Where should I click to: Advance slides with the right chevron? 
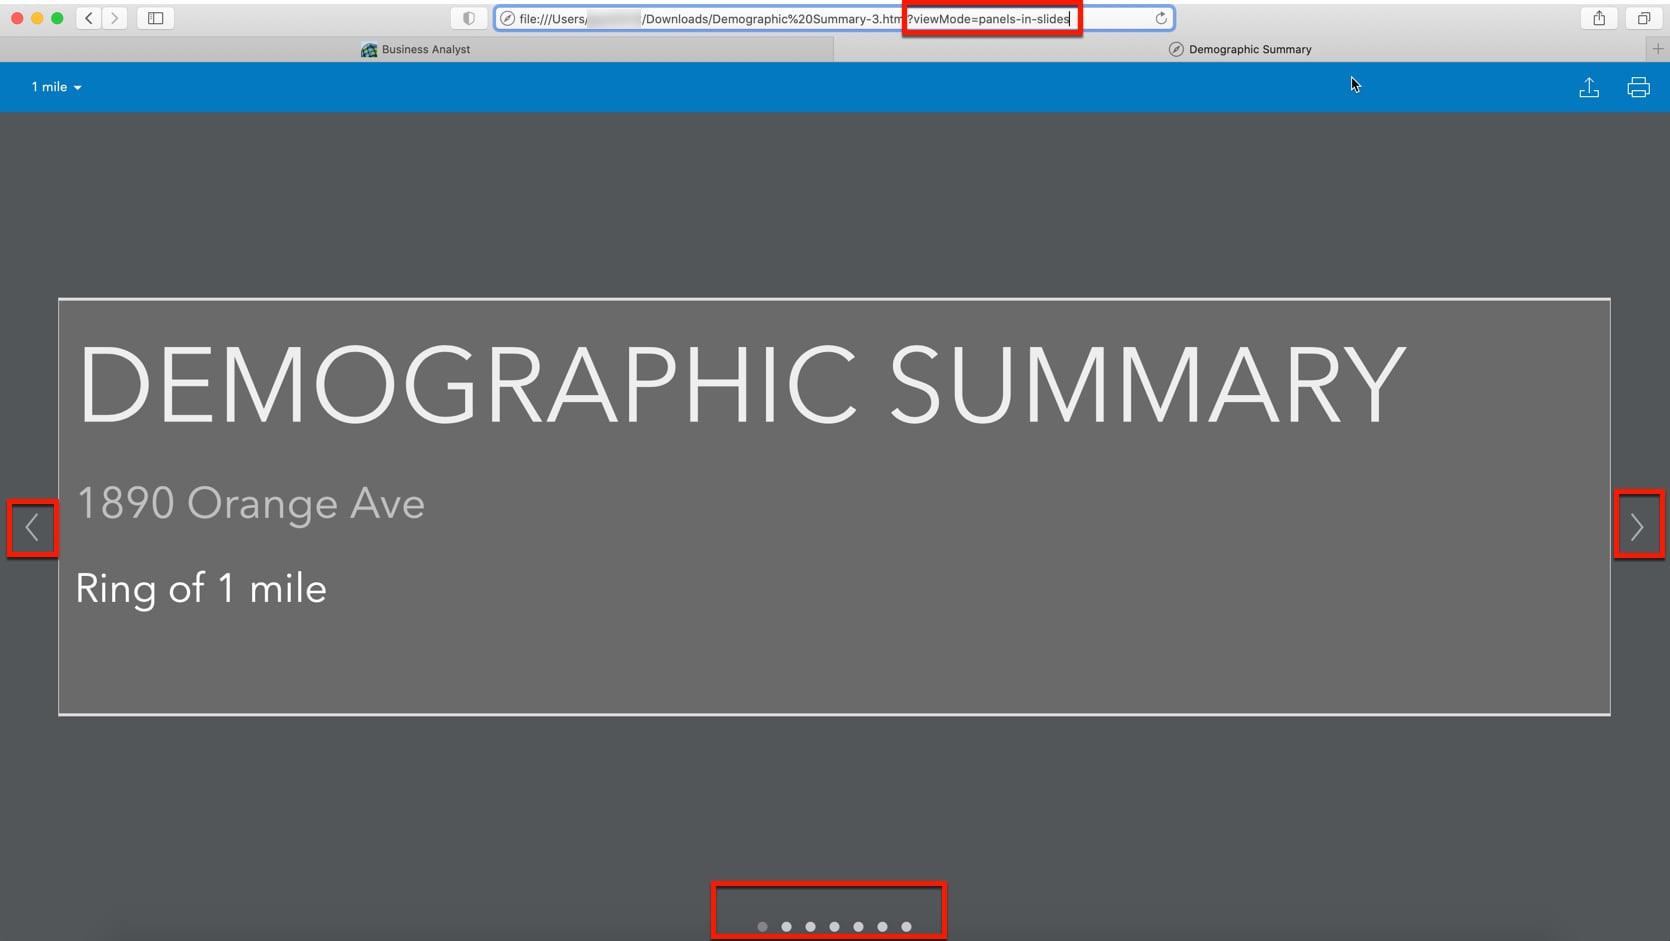pyautogui.click(x=1638, y=525)
